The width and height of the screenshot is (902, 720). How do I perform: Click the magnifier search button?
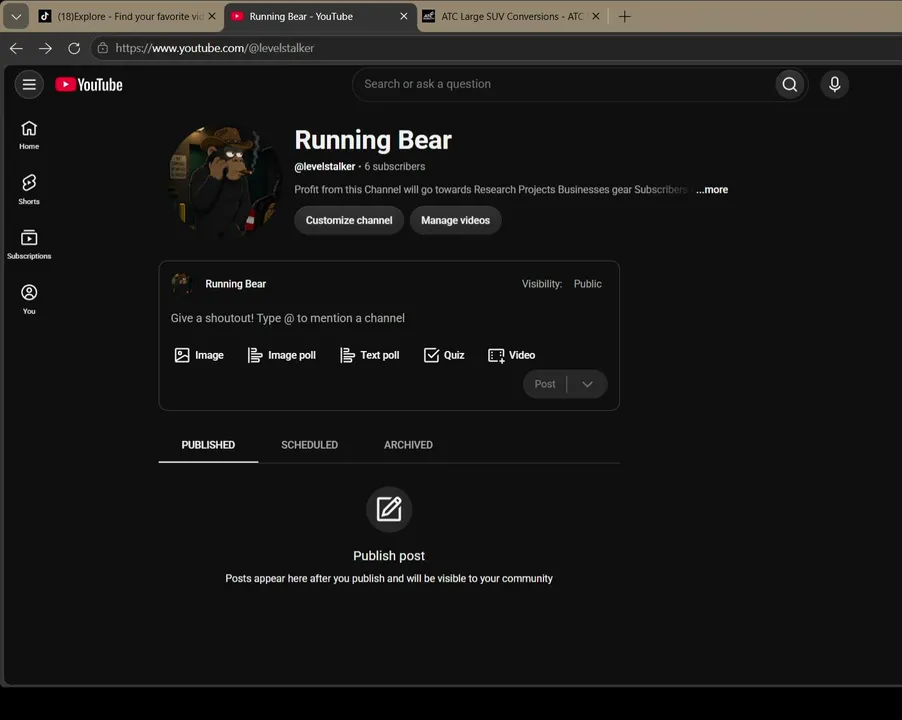[x=790, y=85]
